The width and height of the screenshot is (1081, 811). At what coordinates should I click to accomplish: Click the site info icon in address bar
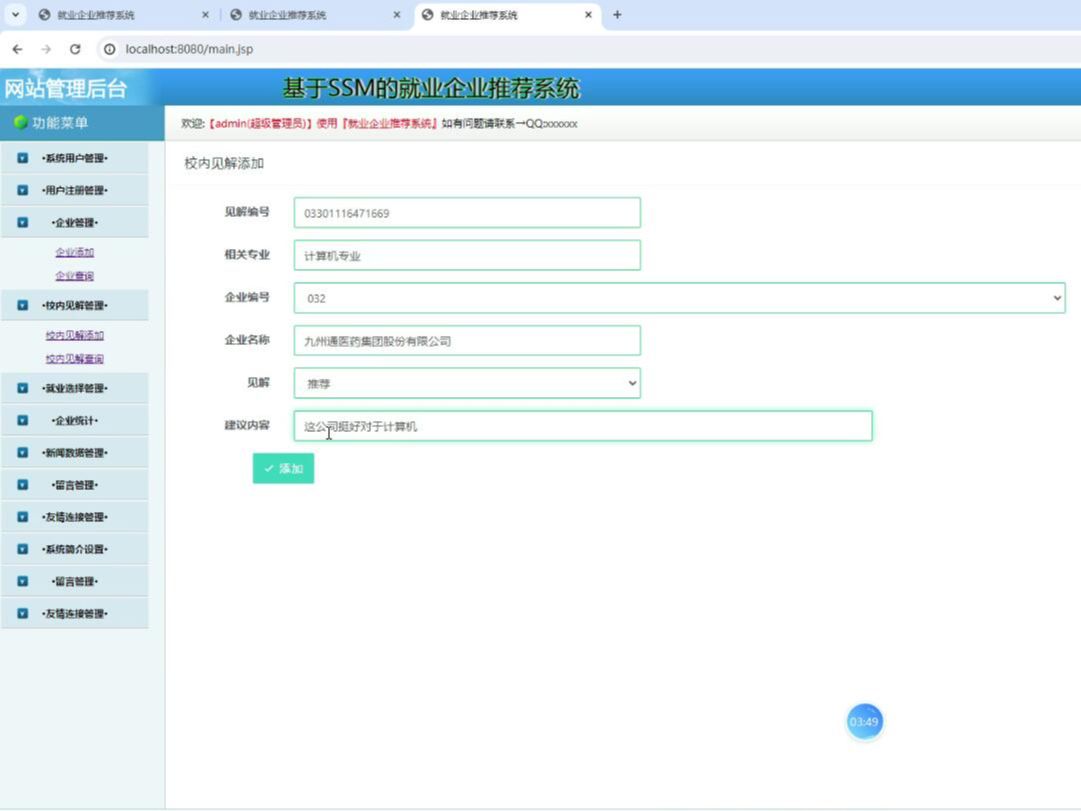point(109,49)
